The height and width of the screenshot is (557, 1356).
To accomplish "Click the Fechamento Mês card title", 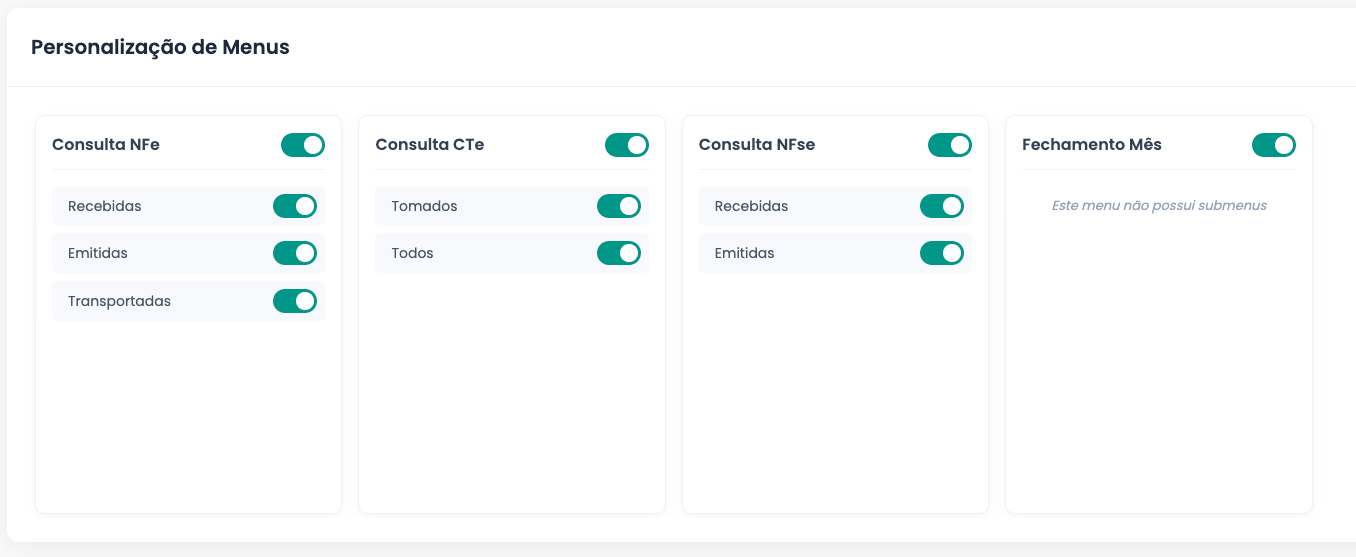I will [x=1092, y=145].
